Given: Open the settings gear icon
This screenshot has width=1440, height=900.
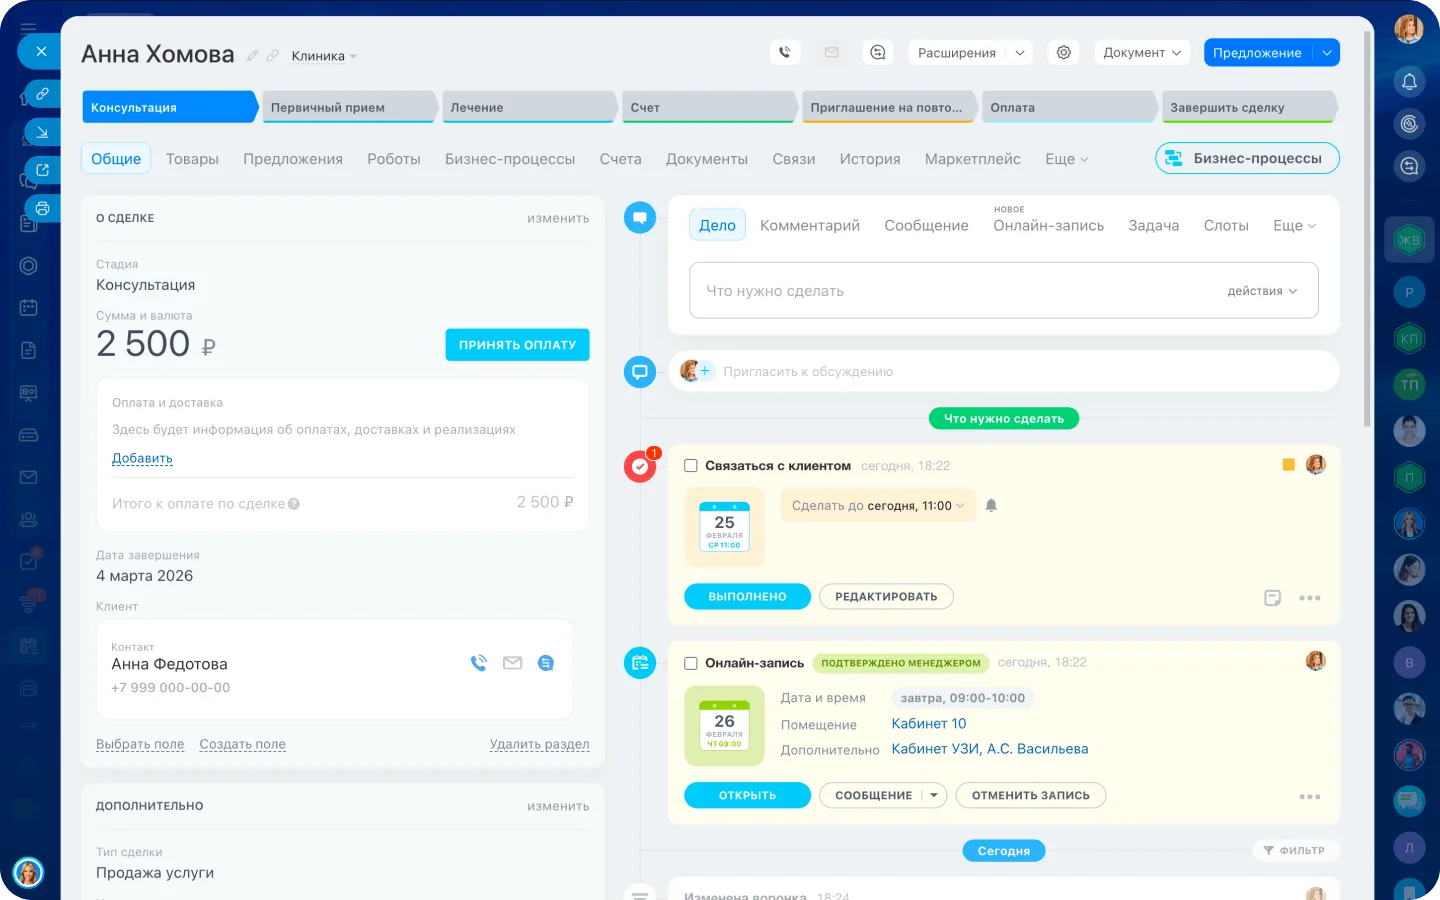Looking at the screenshot, I should point(1064,53).
